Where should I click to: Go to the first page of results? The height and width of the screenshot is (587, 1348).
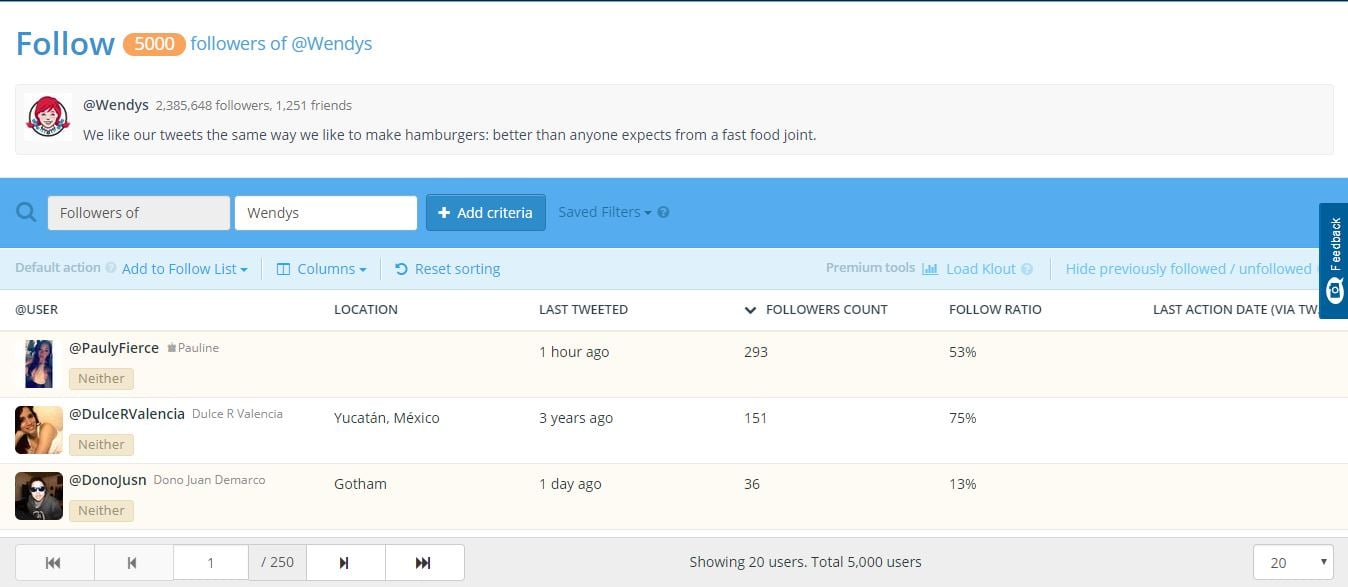pos(54,563)
